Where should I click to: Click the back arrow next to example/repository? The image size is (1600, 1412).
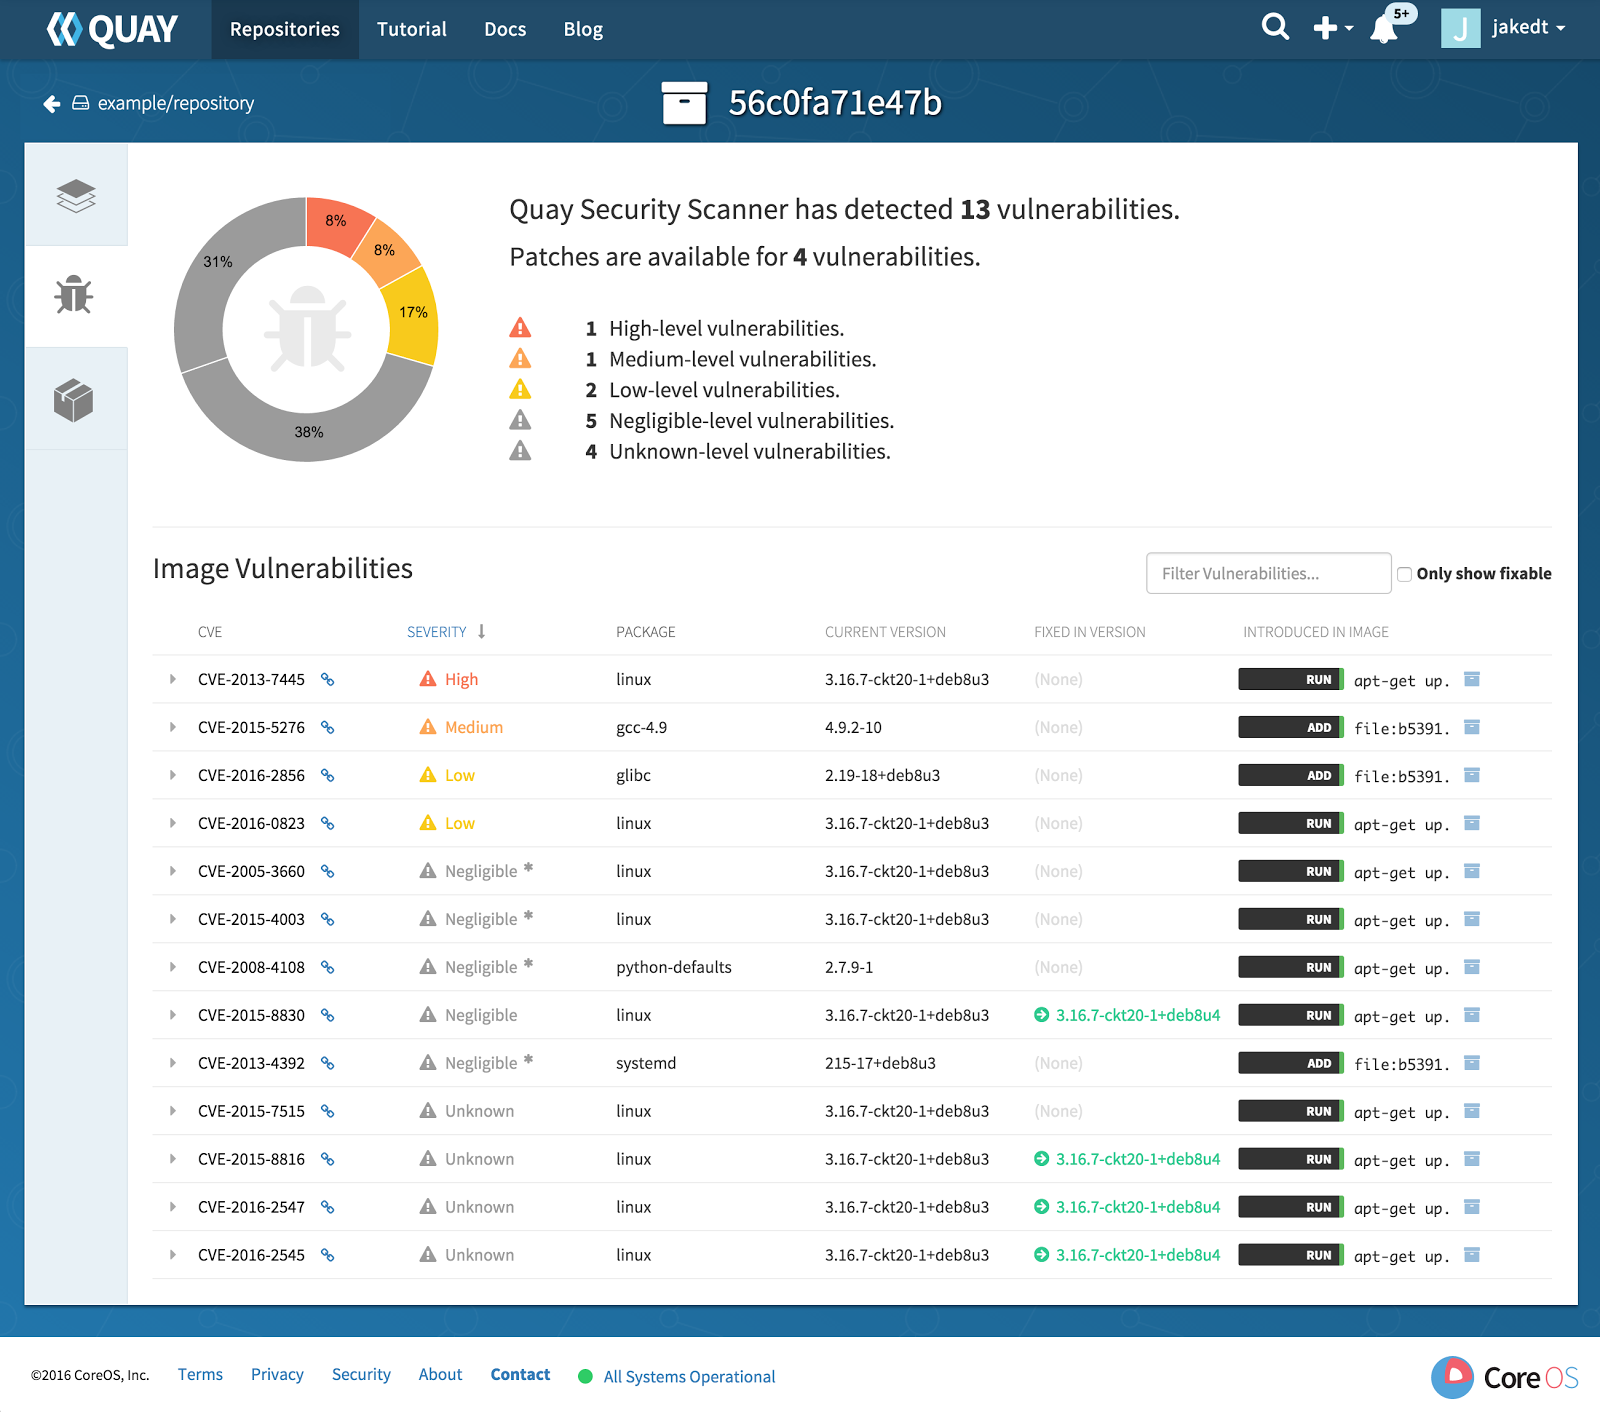pyautogui.click(x=50, y=103)
